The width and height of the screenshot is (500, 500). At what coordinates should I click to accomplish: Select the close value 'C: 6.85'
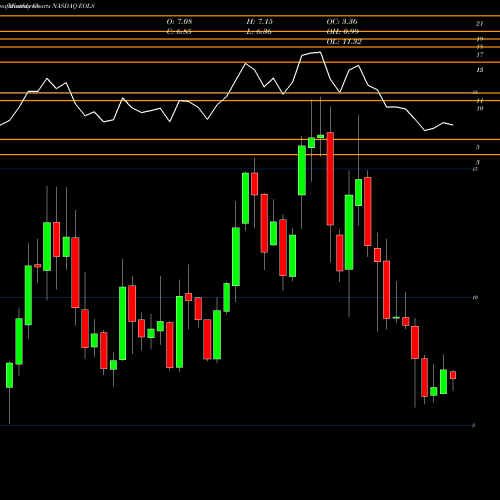pos(179,32)
